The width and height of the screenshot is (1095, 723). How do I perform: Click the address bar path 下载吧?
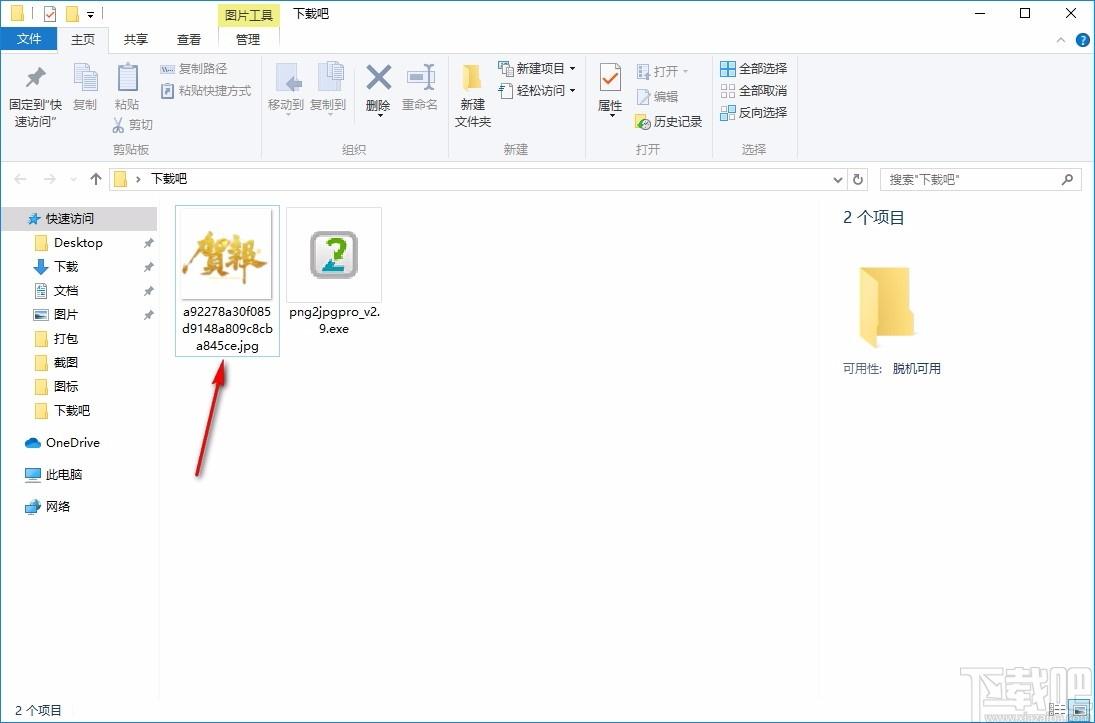click(169, 179)
